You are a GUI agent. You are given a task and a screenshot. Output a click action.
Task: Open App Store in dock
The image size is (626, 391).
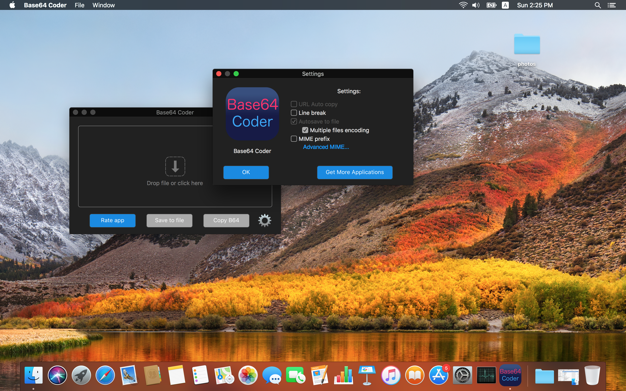(x=439, y=375)
